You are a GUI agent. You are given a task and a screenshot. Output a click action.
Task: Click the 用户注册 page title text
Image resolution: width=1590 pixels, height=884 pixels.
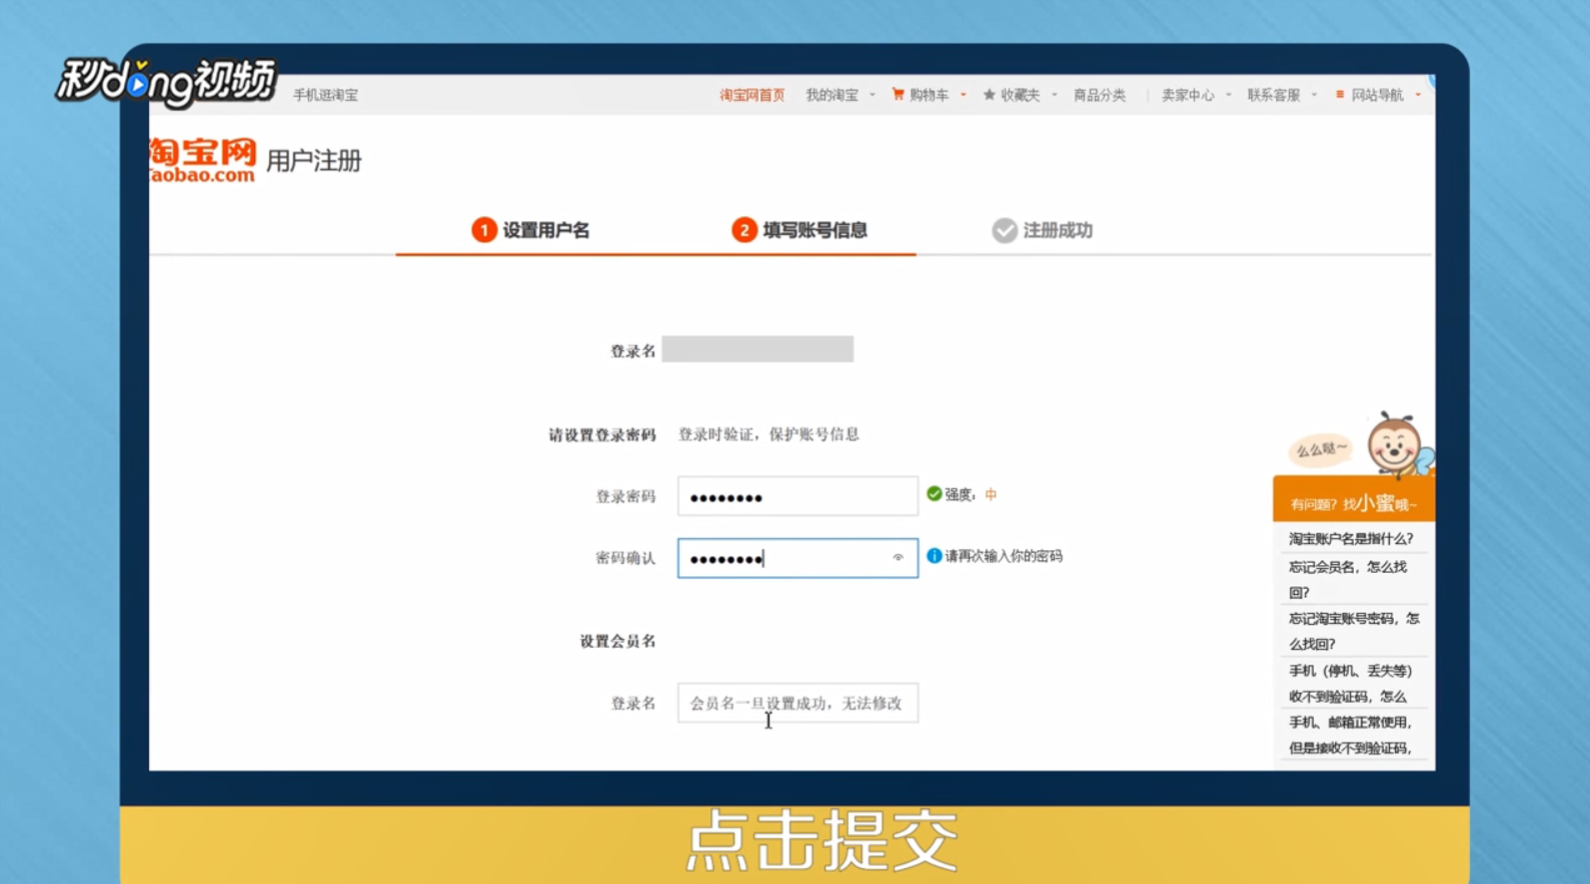tap(314, 161)
